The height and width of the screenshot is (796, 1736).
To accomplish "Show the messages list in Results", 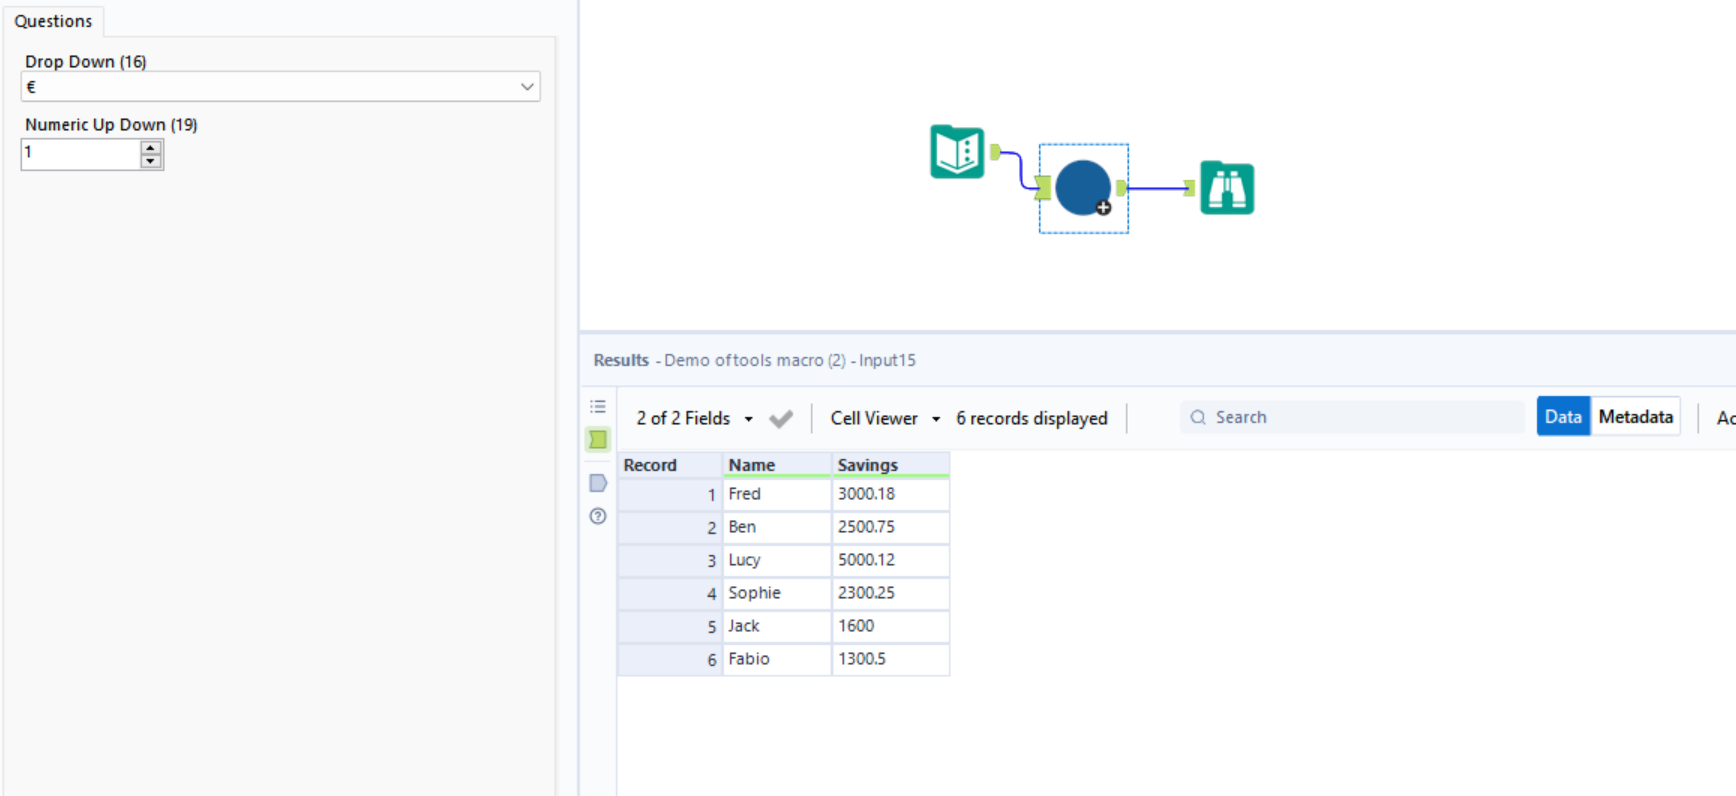I will 598,407.
